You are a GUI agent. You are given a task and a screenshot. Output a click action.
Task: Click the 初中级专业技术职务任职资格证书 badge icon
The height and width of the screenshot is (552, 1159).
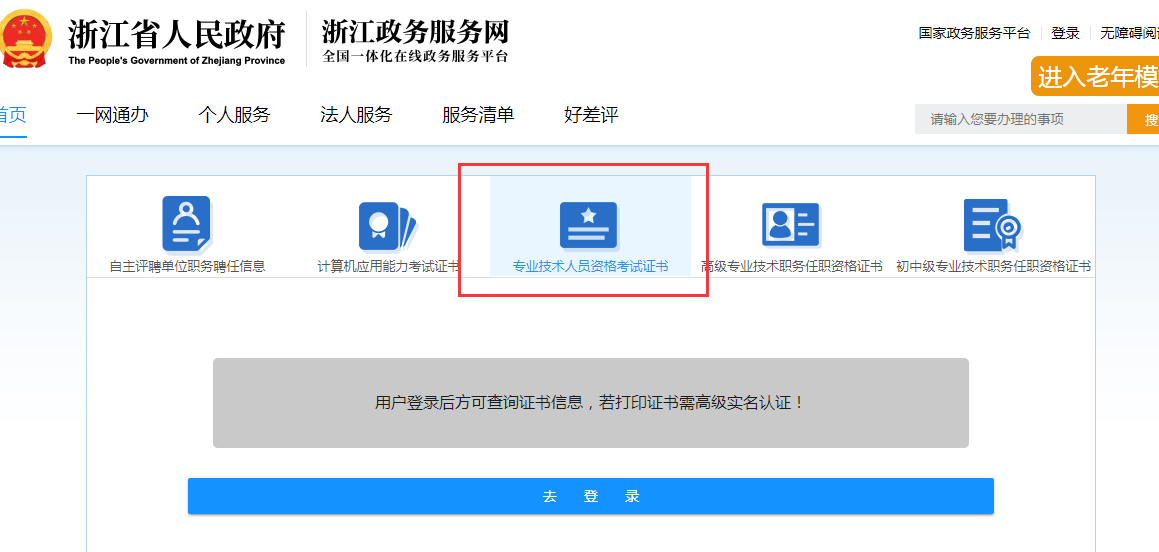click(x=993, y=225)
